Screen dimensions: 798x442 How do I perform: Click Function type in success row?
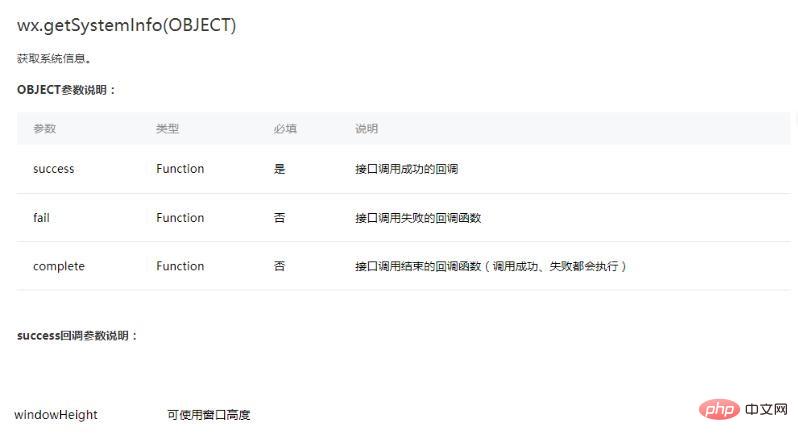pyautogui.click(x=180, y=169)
